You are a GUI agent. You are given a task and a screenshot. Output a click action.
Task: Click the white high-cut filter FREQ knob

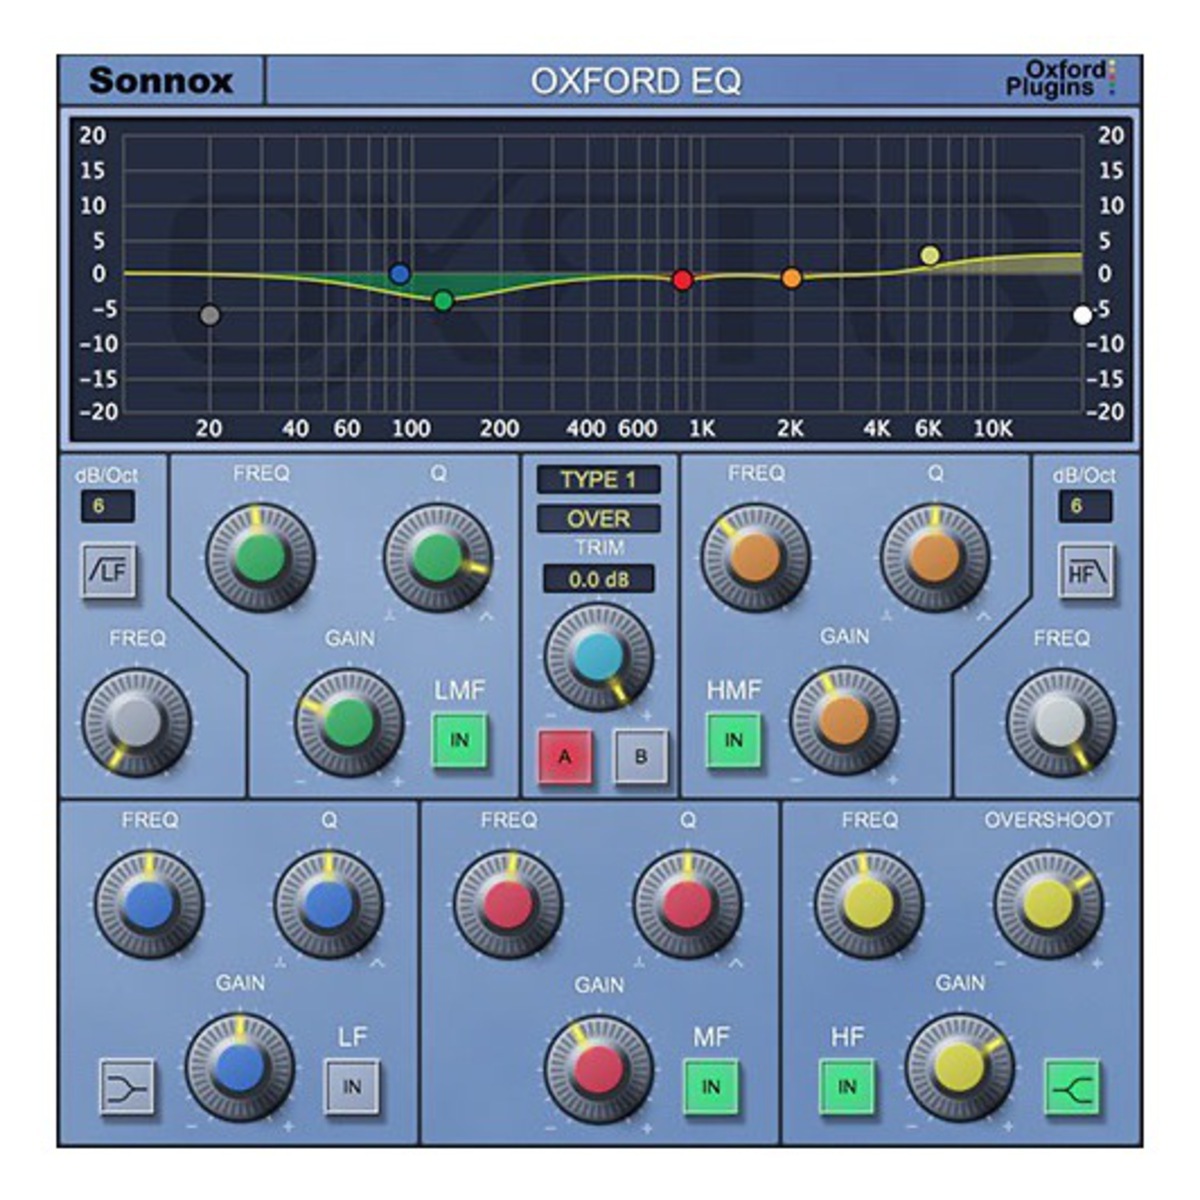point(1060,722)
